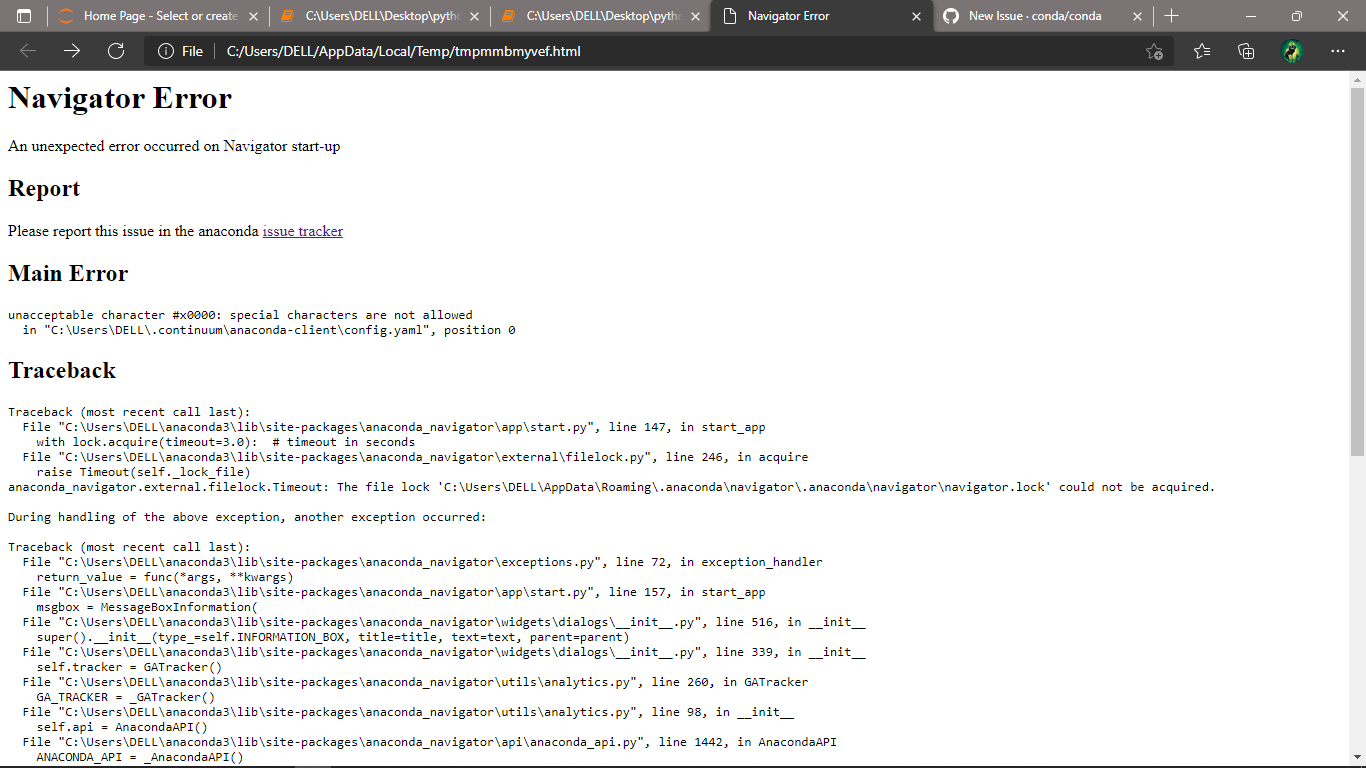
Task: Click the forward navigation arrow
Action: [70, 51]
